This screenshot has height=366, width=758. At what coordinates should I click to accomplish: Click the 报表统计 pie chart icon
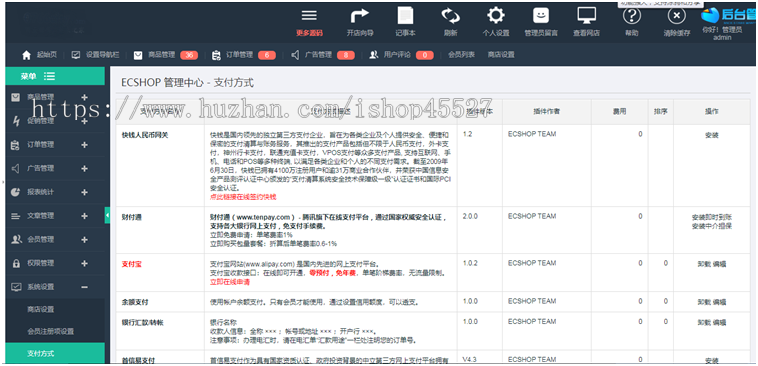tap(16, 192)
